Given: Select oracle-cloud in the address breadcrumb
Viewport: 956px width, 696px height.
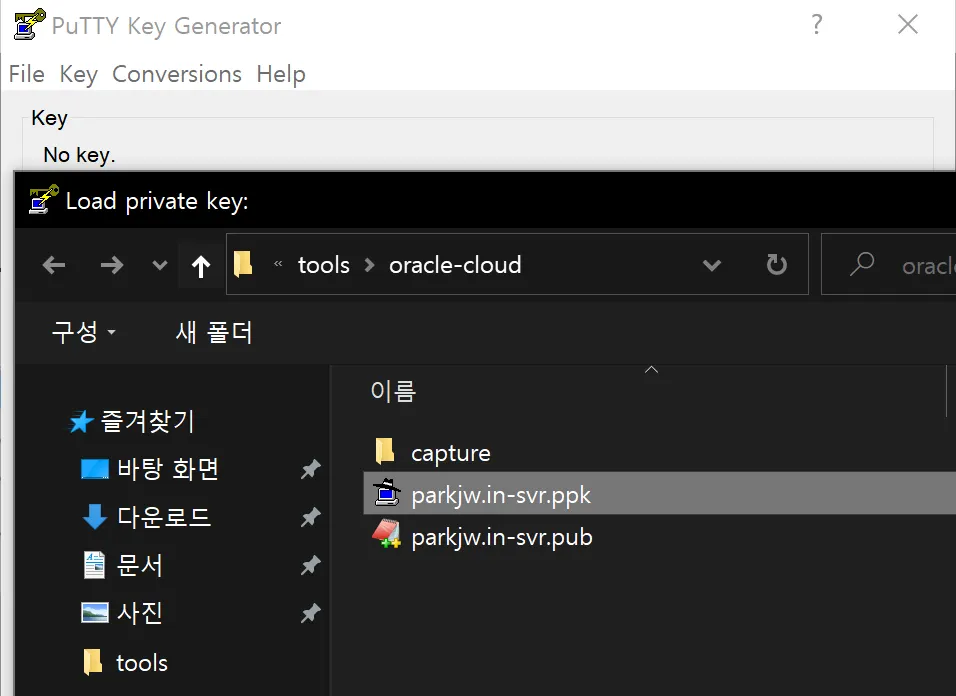Looking at the screenshot, I should pyautogui.click(x=455, y=265).
